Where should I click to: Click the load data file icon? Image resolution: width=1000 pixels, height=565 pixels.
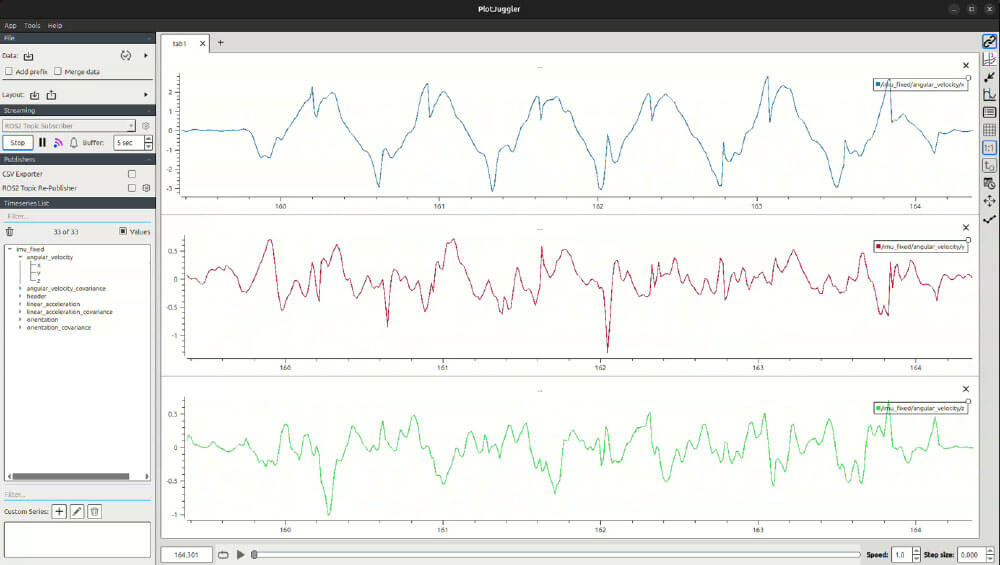point(29,56)
